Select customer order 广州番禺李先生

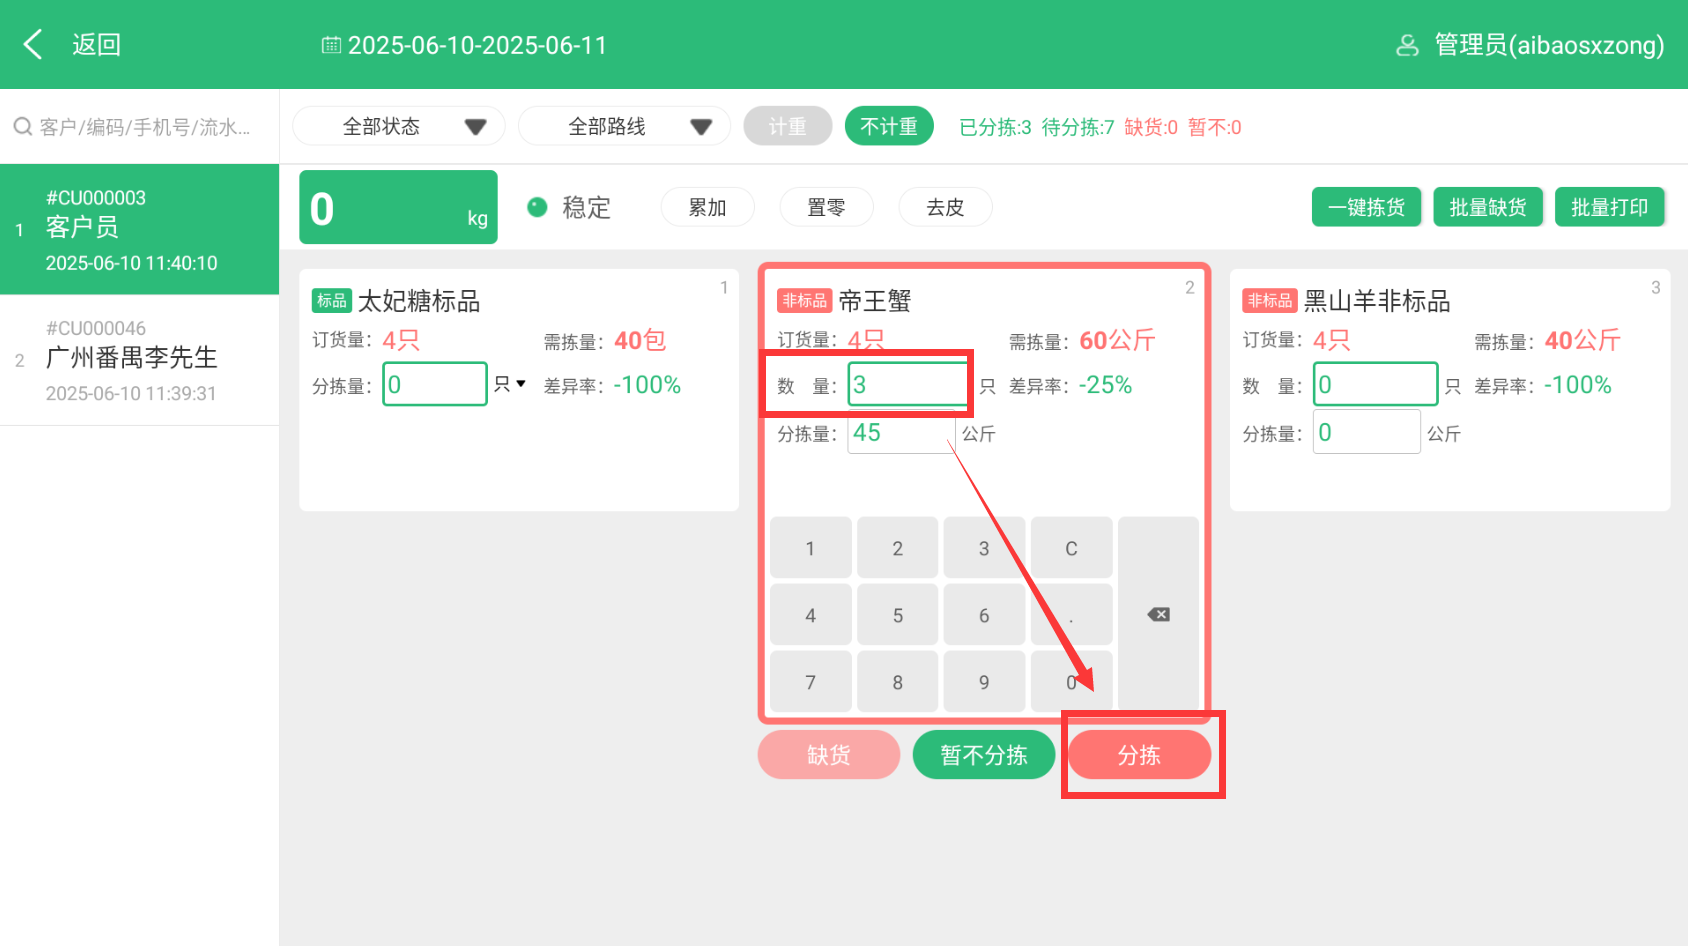coord(139,360)
